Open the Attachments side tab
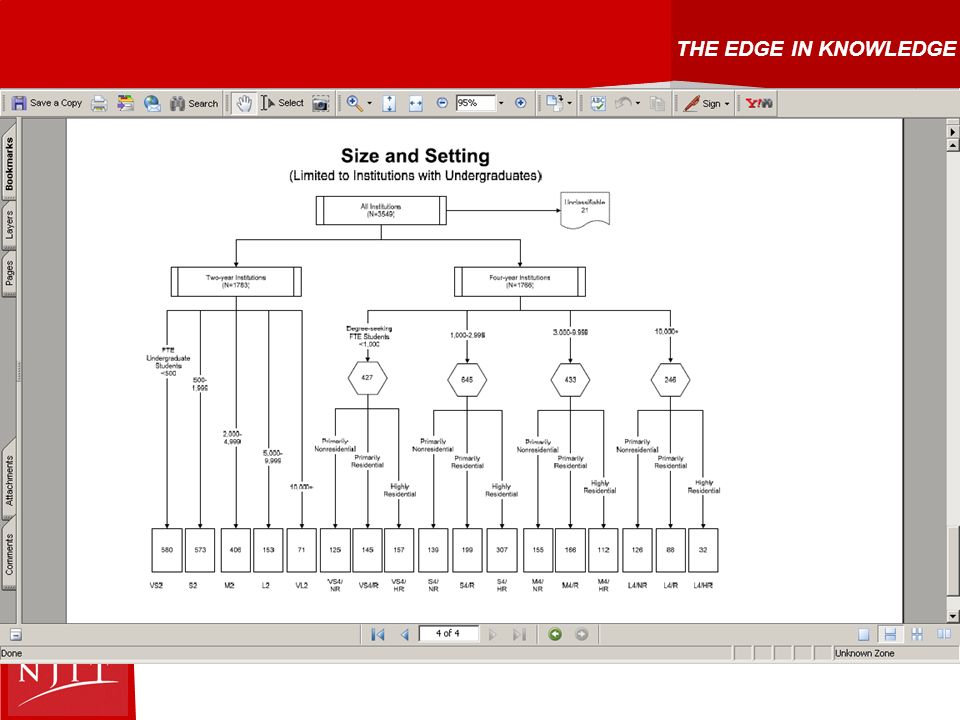Viewport: 960px width, 720px height. click(9, 480)
